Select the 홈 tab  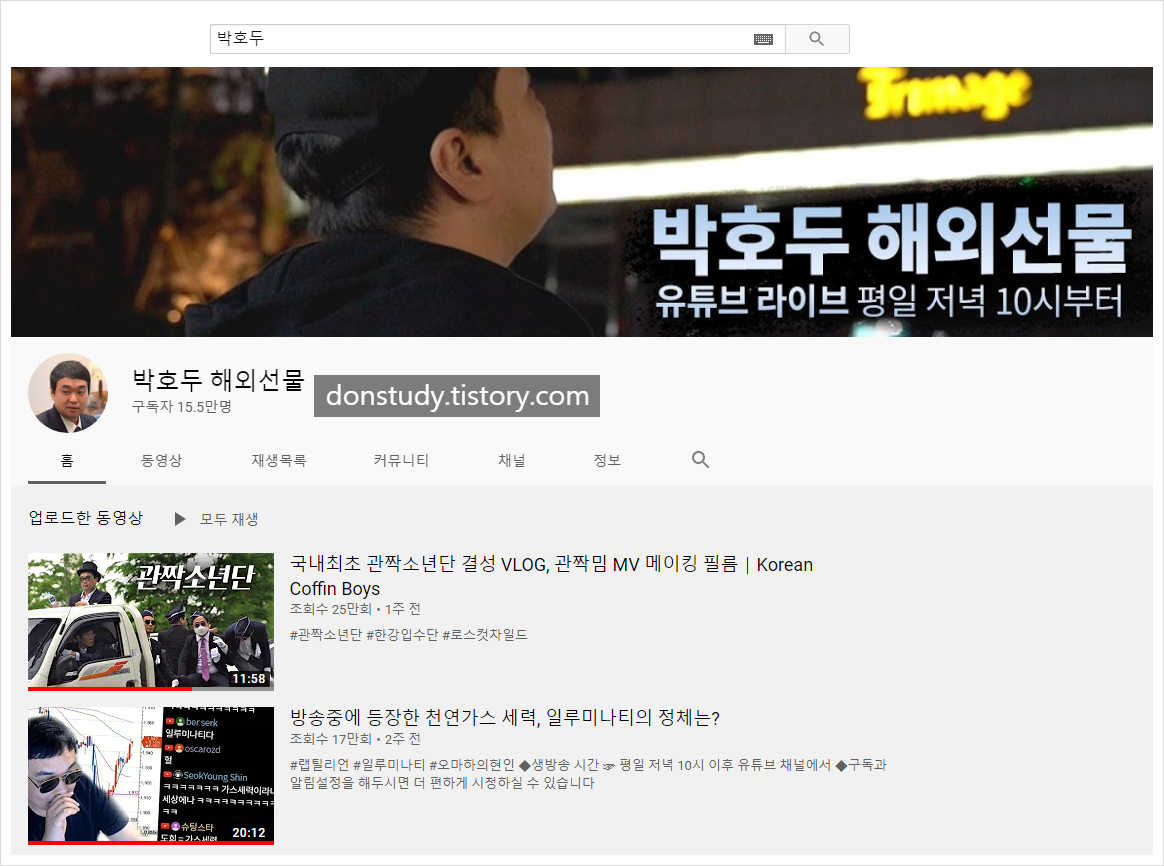pos(67,461)
